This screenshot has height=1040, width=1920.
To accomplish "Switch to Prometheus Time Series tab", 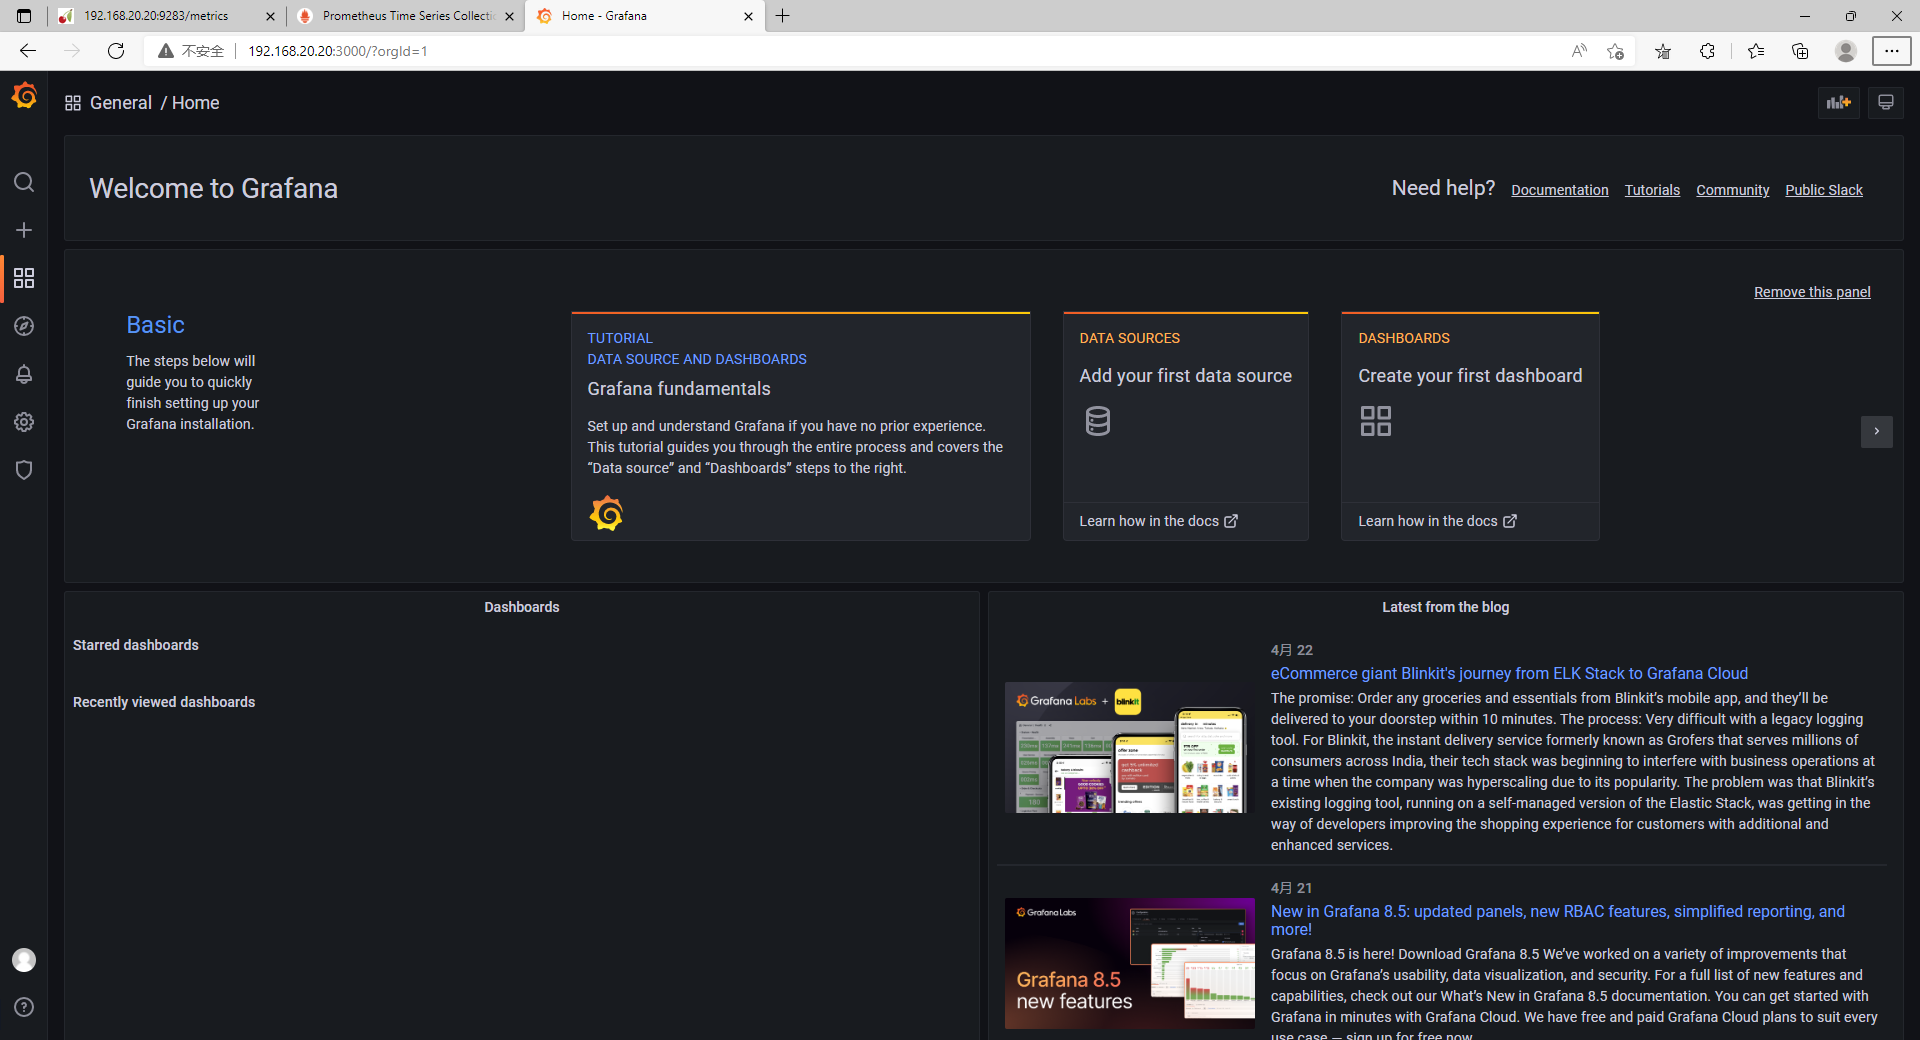I will point(407,16).
